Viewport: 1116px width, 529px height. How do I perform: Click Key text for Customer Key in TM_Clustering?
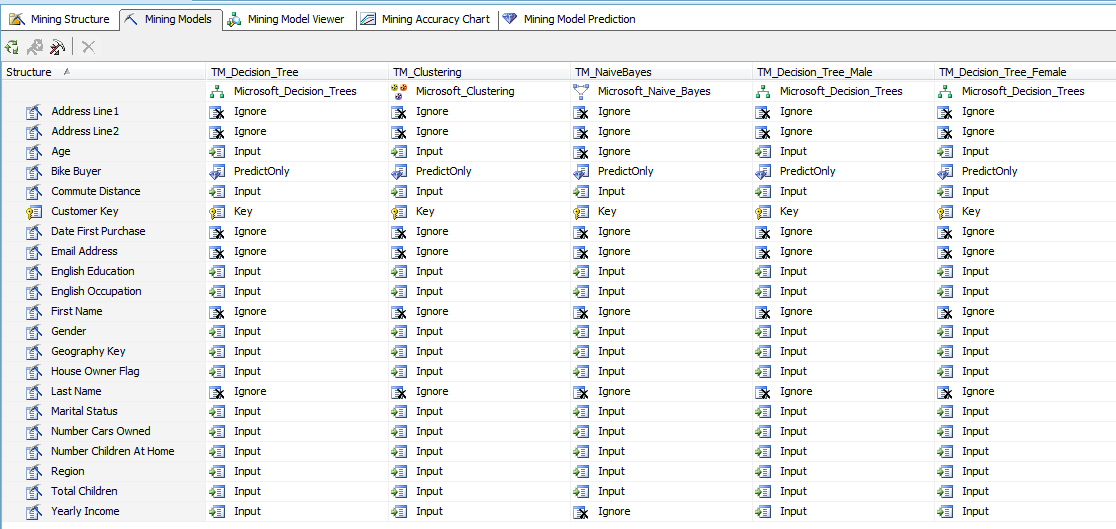[x=425, y=212]
